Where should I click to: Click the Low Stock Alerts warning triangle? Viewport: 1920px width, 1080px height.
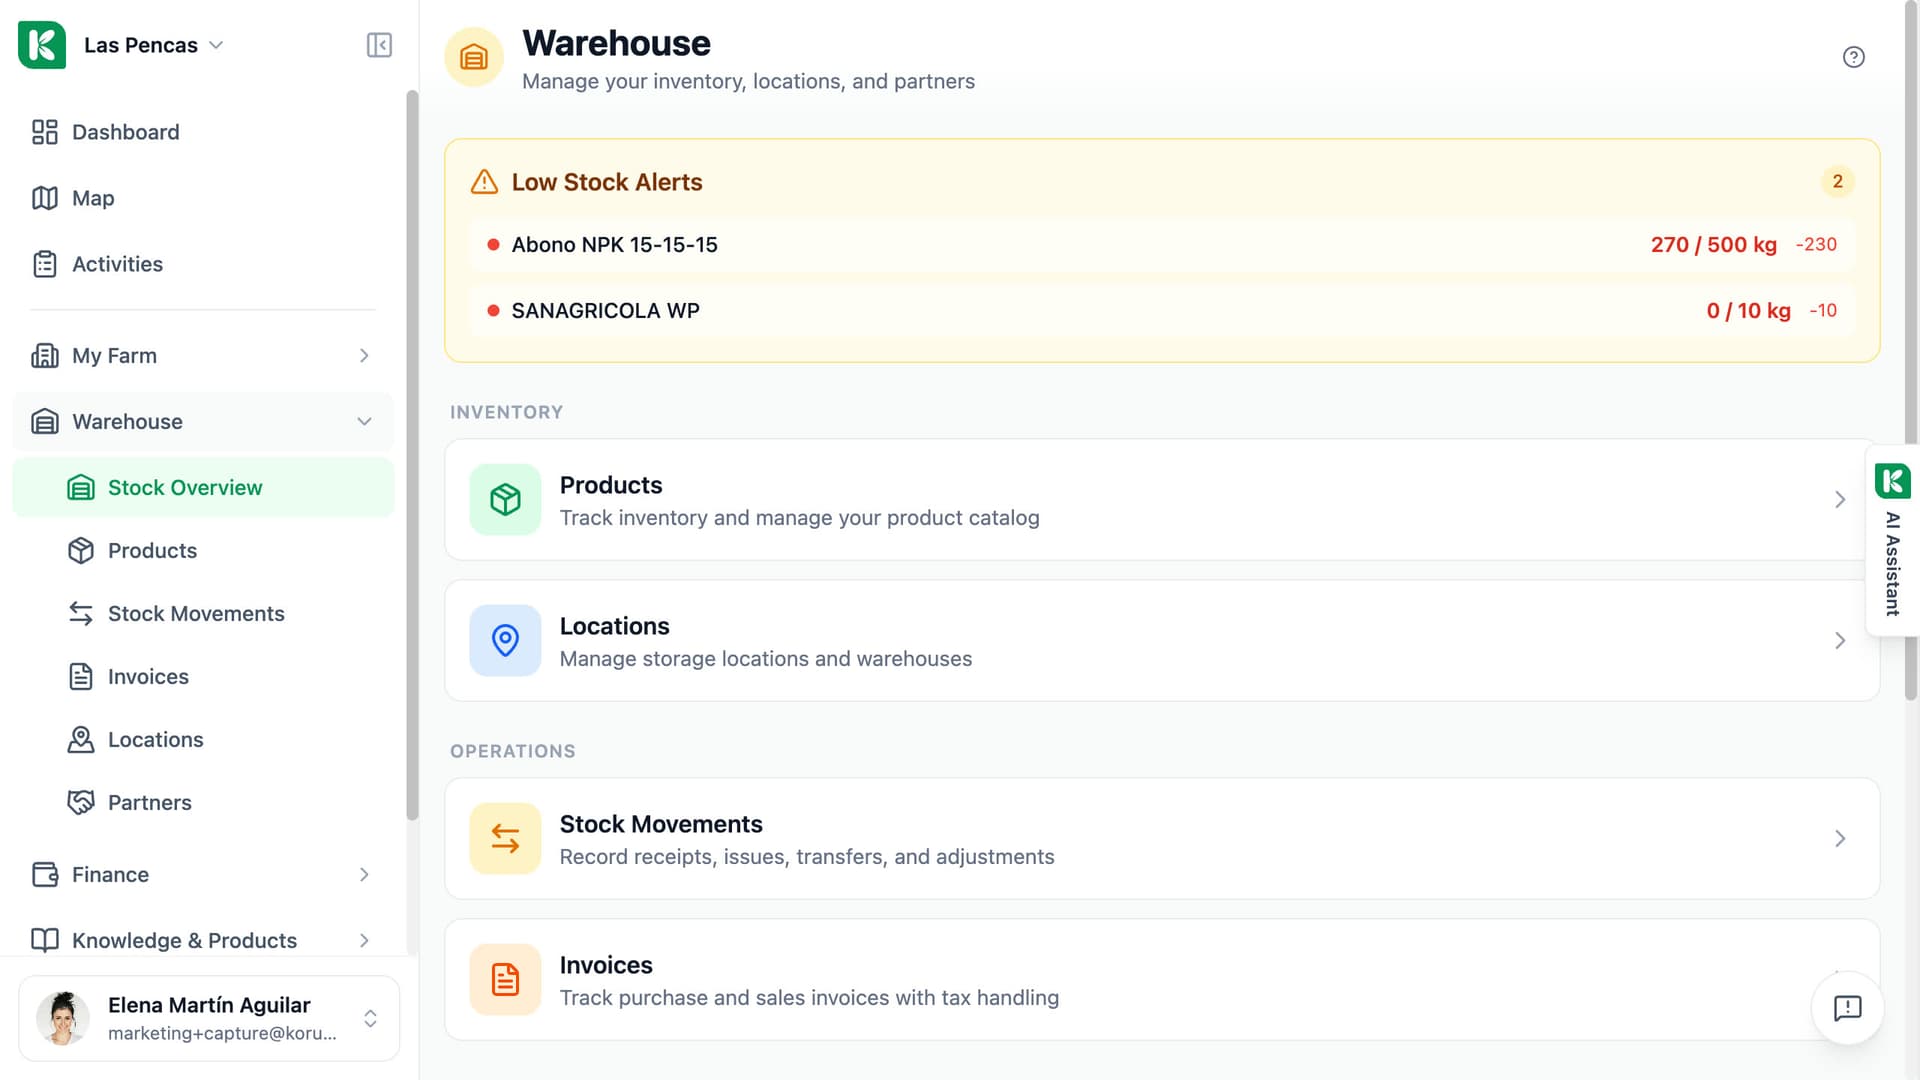point(484,182)
